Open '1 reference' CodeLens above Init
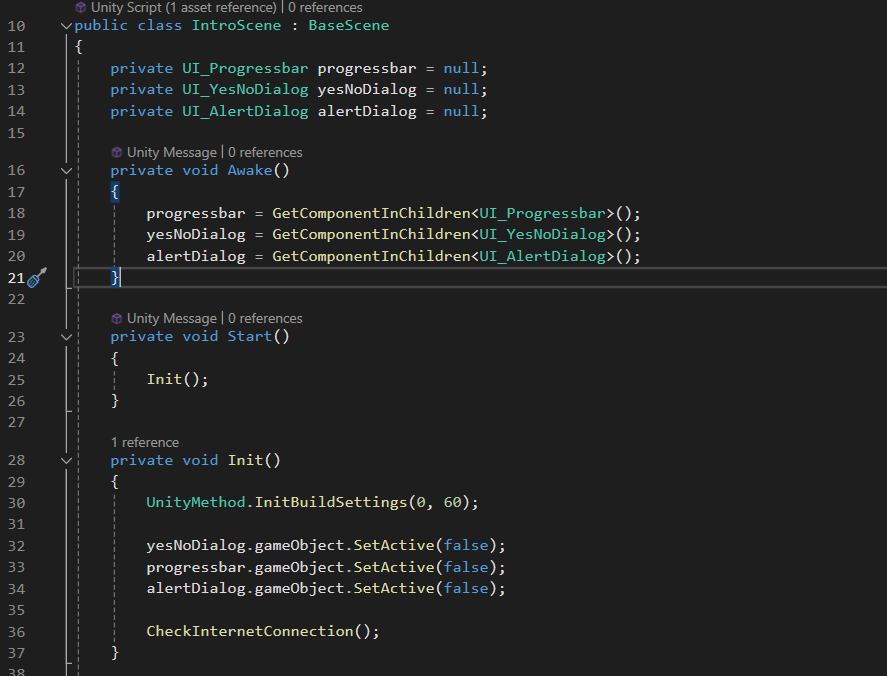This screenshot has width=887, height=676. (145, 442)
